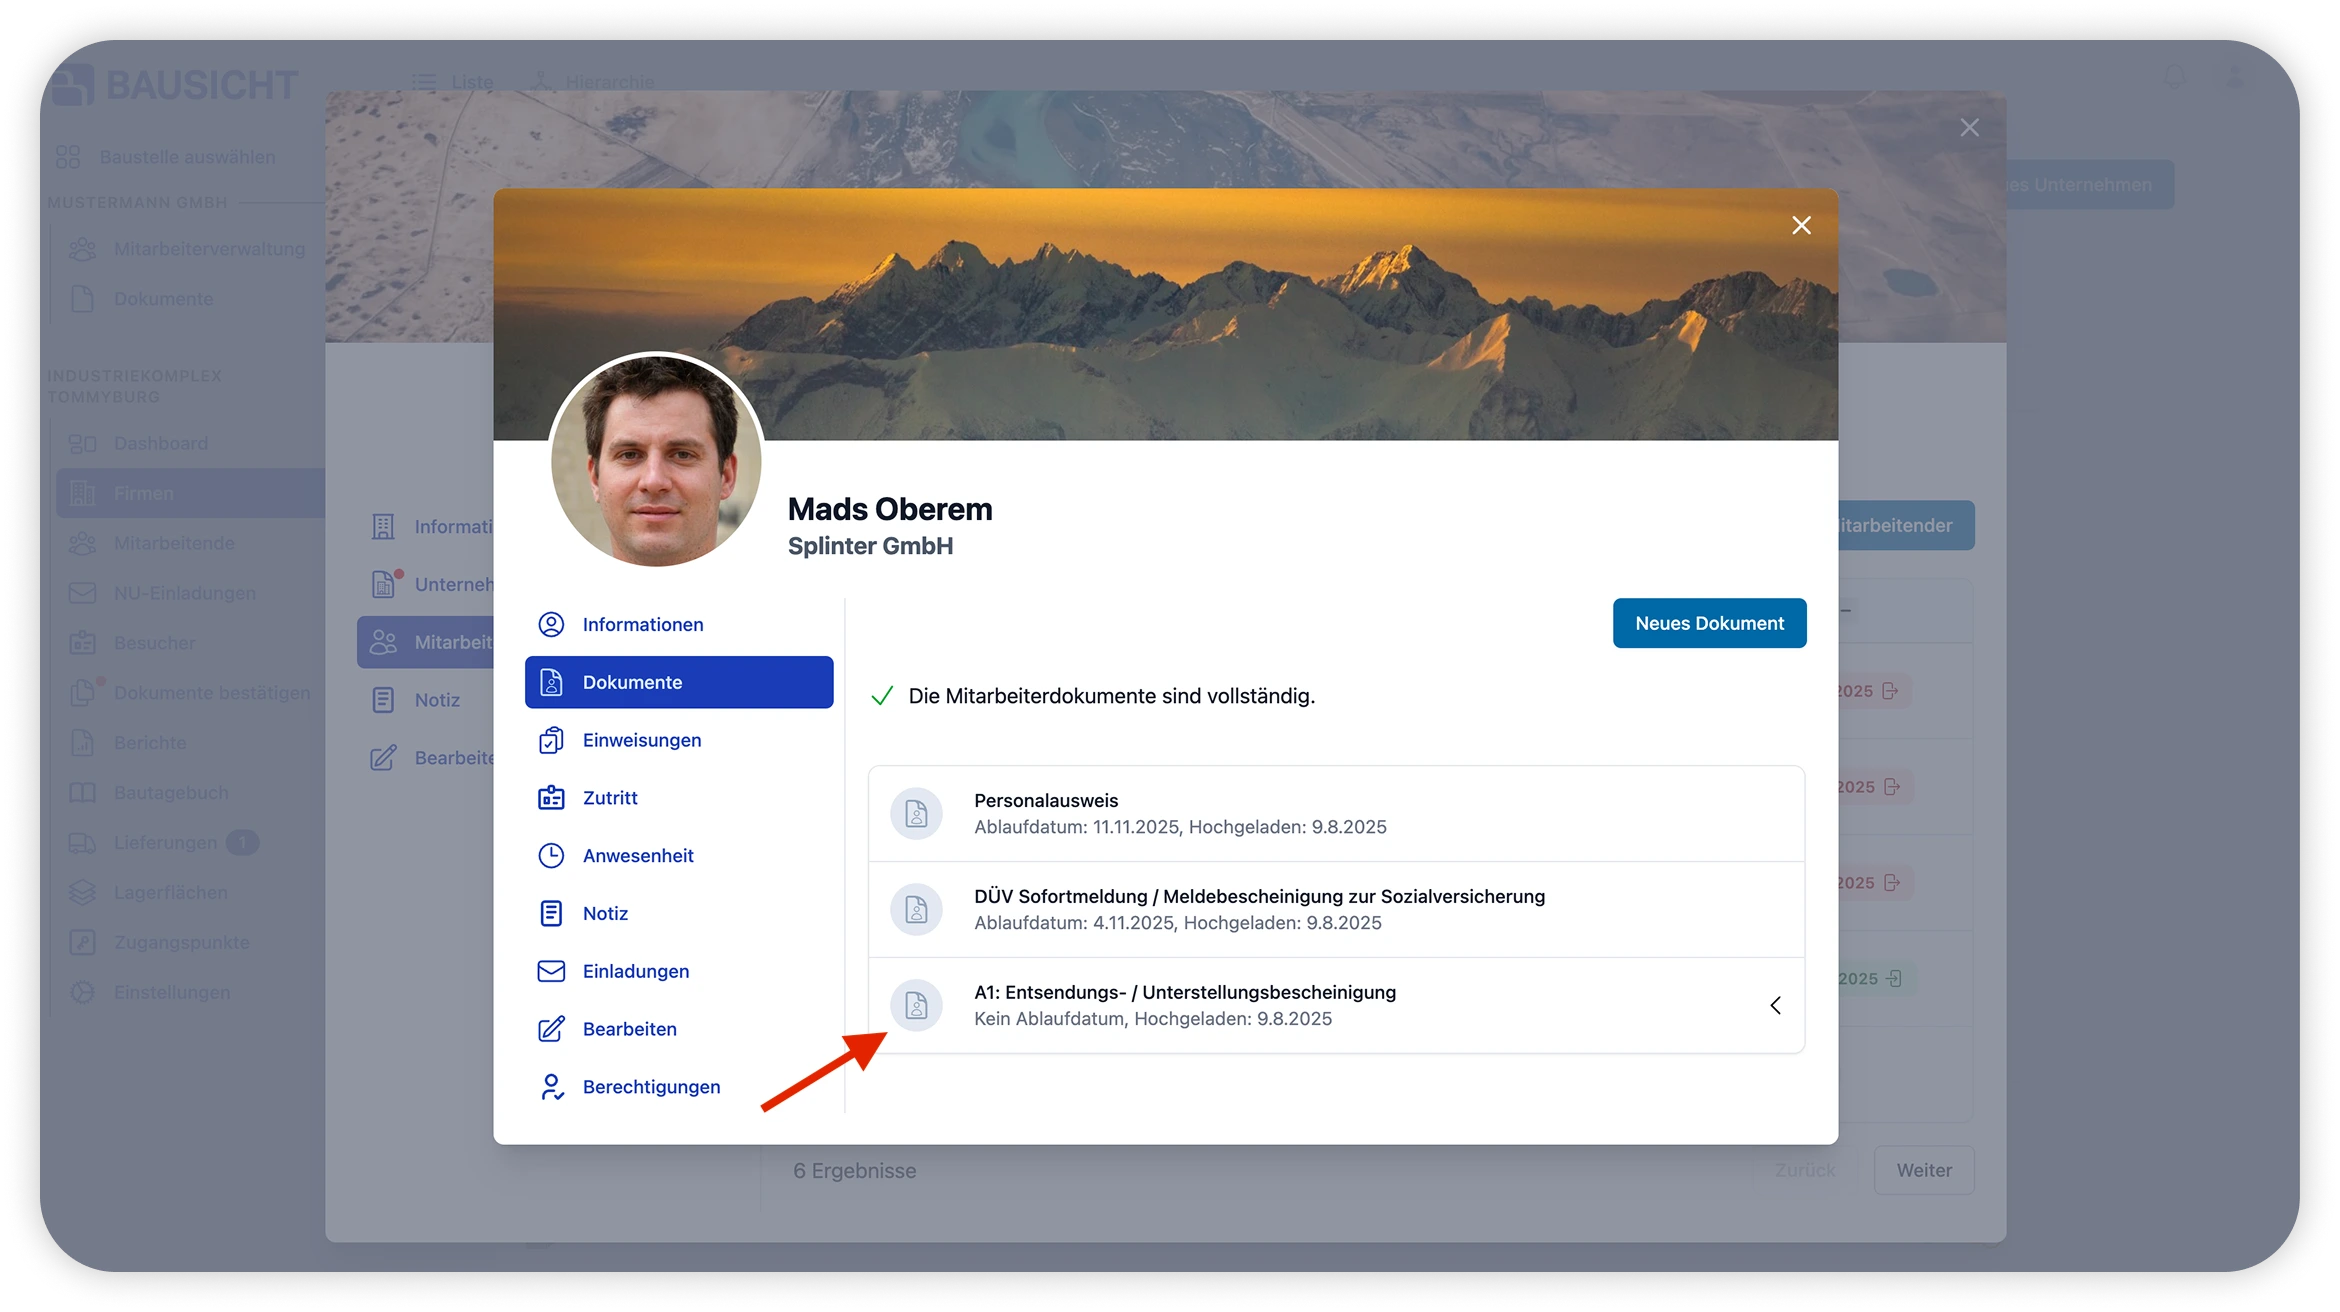Screen dimensions: 2340x1312
Task: Click the Dashboard icon in sidebar
Action: click(82, 443)
